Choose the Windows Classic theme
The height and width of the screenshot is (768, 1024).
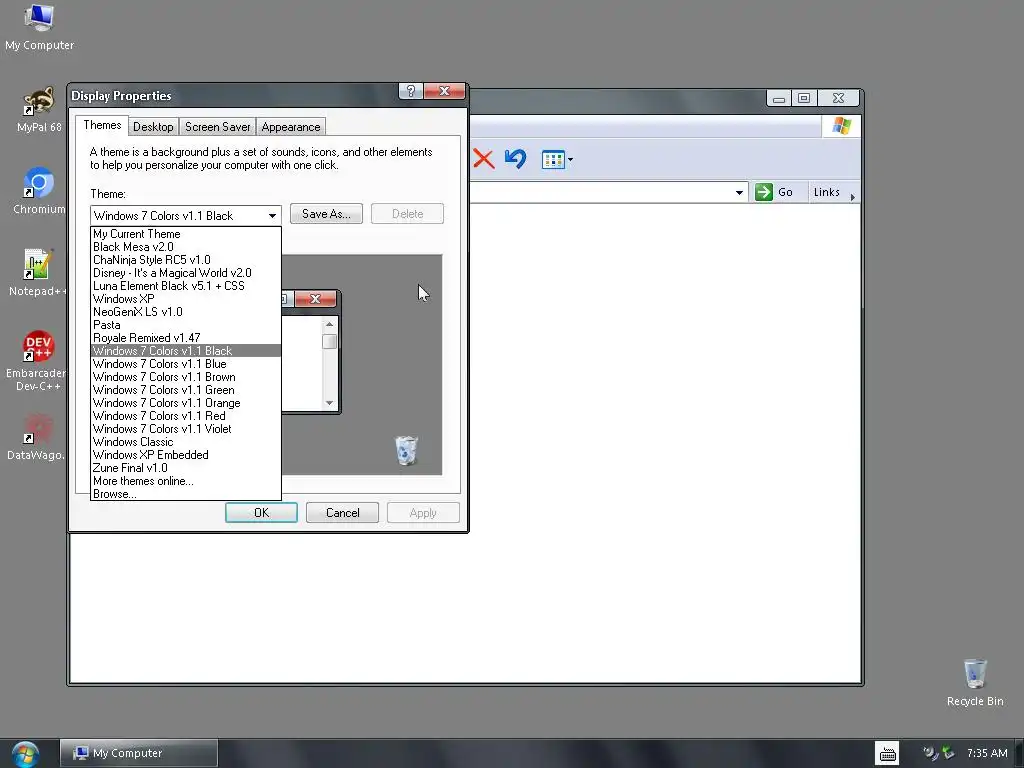pyautogui.click(x=185, y=442)
